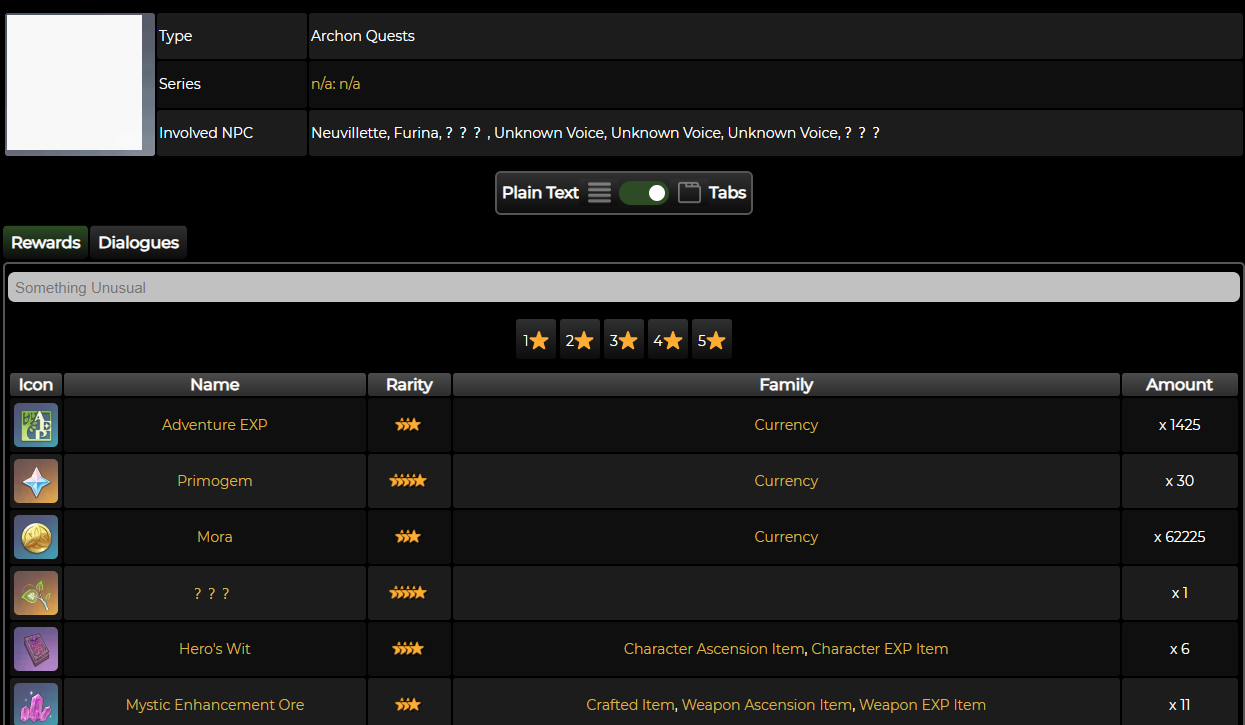Image resolution: width=1245 pixels, height=725 pixels.
Task: Click the ? ? ? reward row icon
Action: [x=36, y=593]
